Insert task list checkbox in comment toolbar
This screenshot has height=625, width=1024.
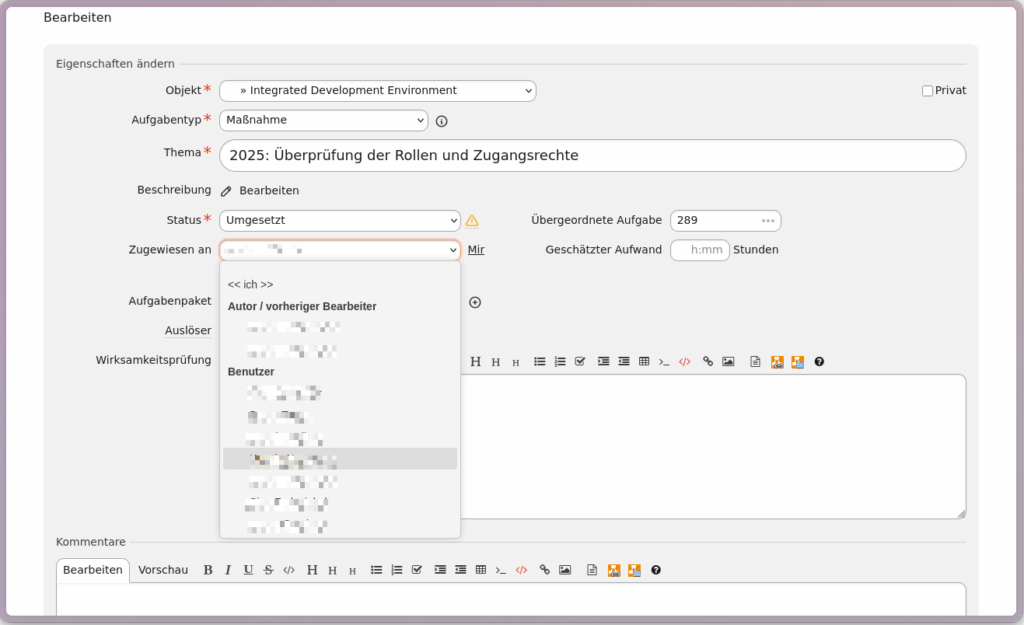point(417,570)
